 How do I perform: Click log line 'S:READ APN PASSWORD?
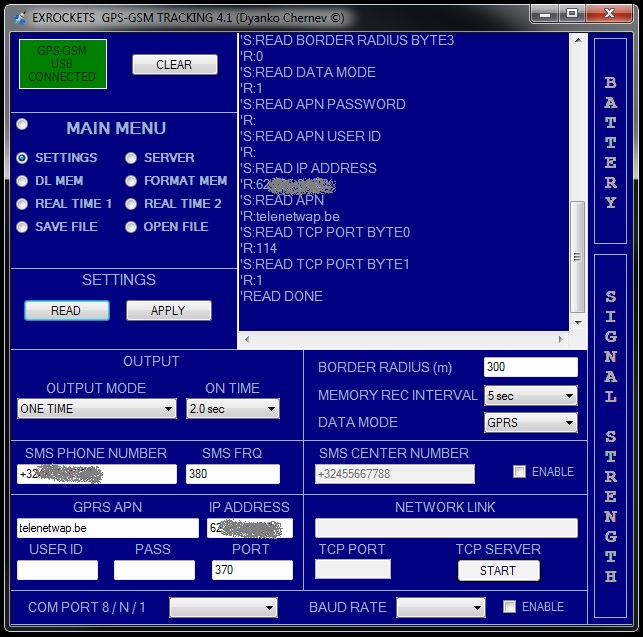(323, 105)
